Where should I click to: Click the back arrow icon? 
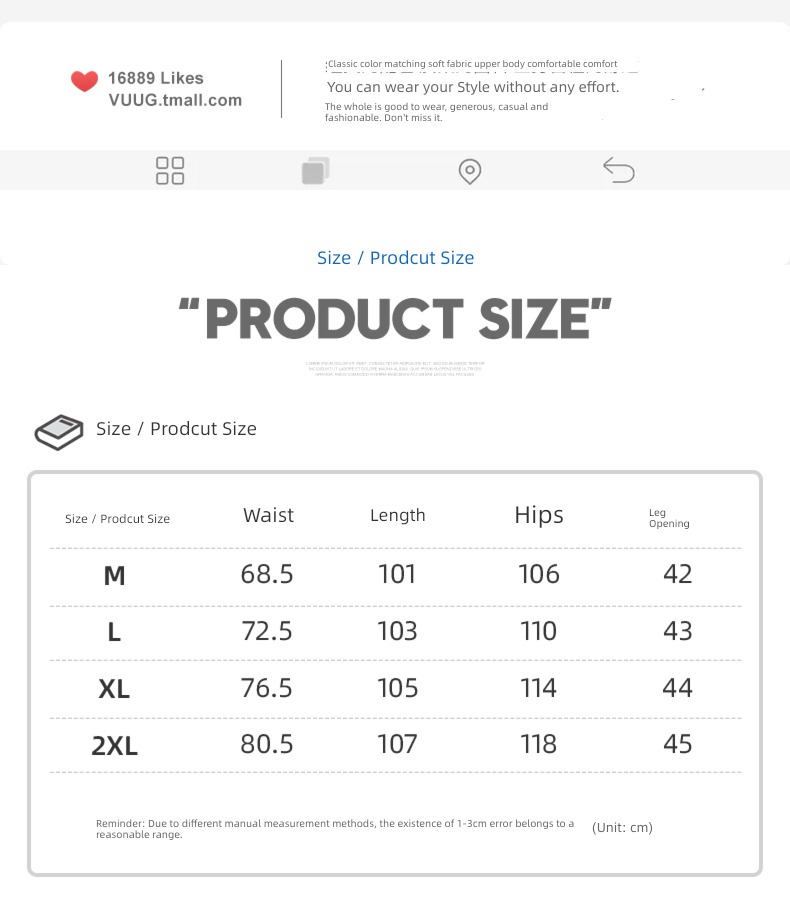click(619, 170)
